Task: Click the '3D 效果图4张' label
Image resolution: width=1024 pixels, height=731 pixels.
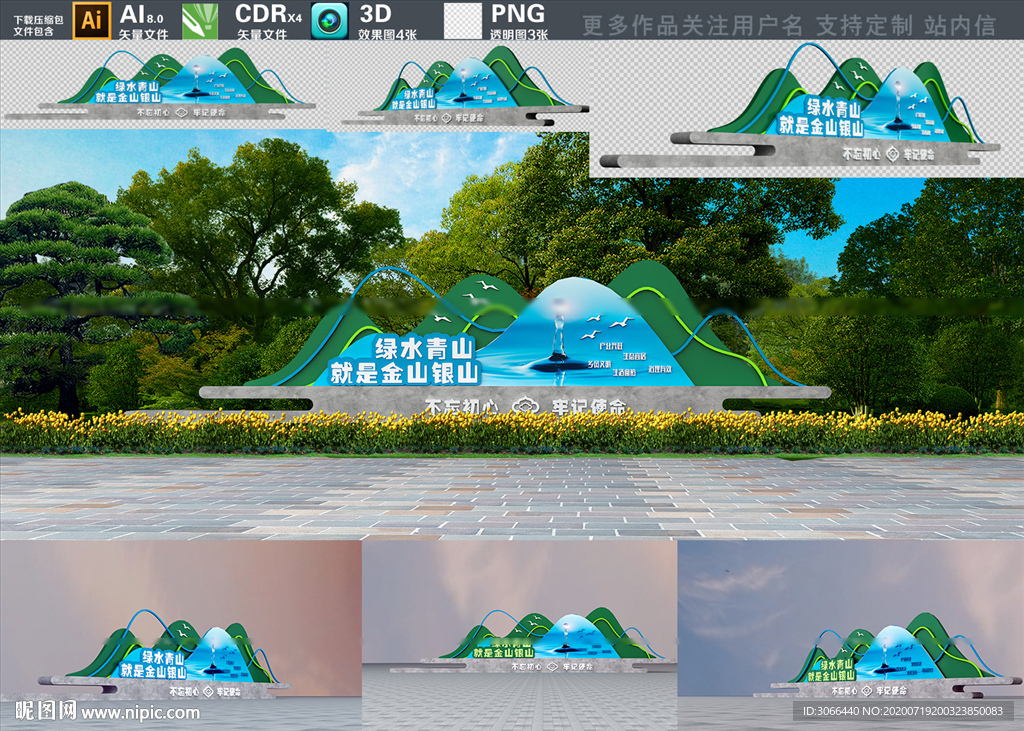Action: coord(385,21)
